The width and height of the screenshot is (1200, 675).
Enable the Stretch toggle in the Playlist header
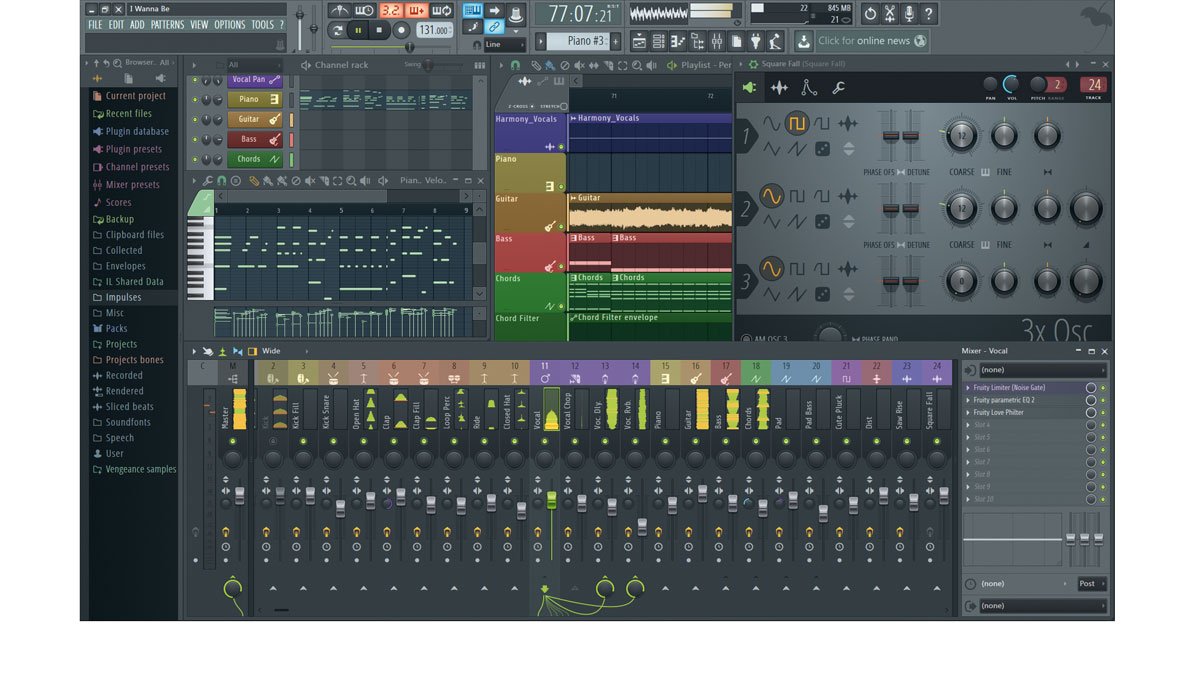[x=564, y=105]
